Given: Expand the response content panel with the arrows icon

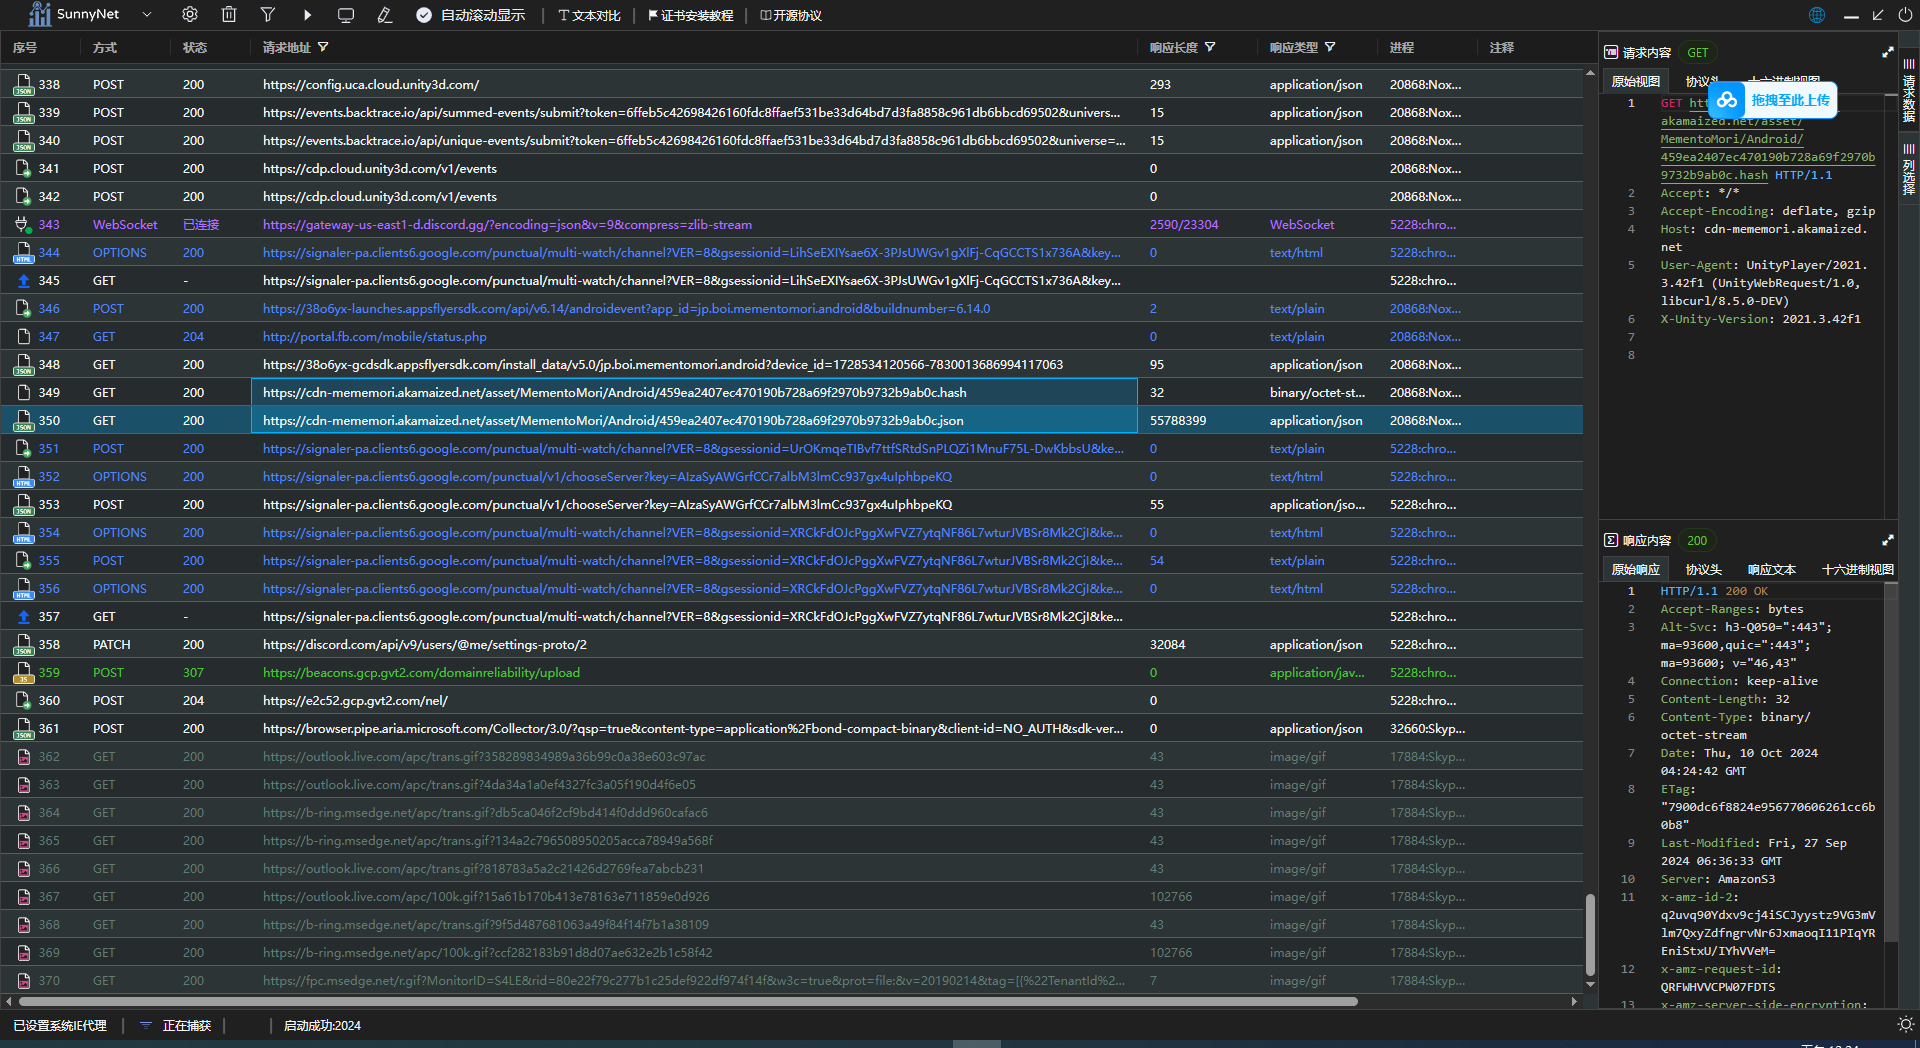Looking at the screenshot, I should point(1888,540).
